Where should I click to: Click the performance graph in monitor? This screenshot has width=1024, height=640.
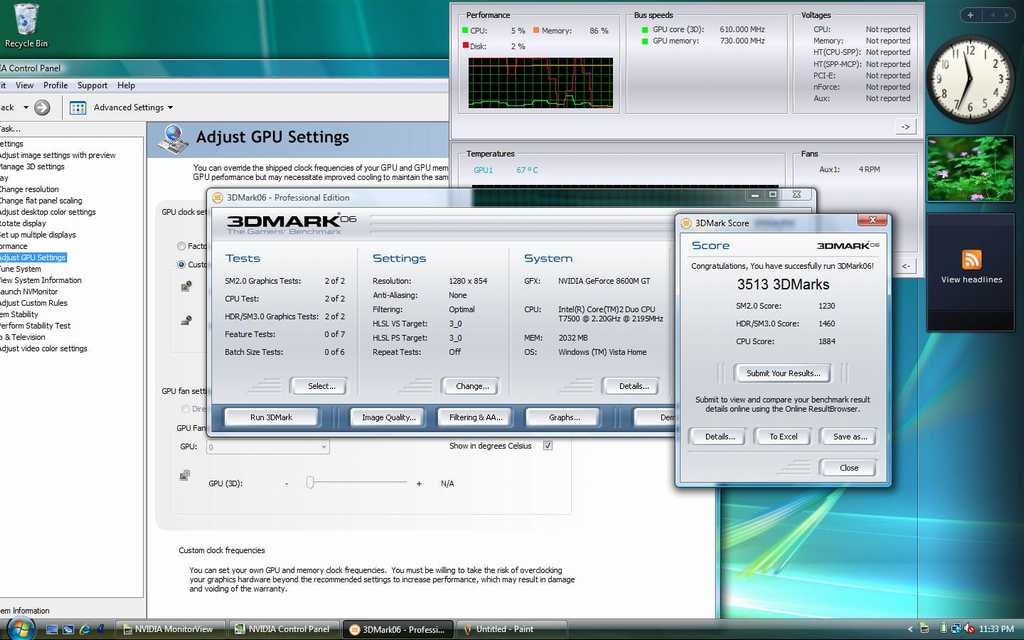click(540, 83)
